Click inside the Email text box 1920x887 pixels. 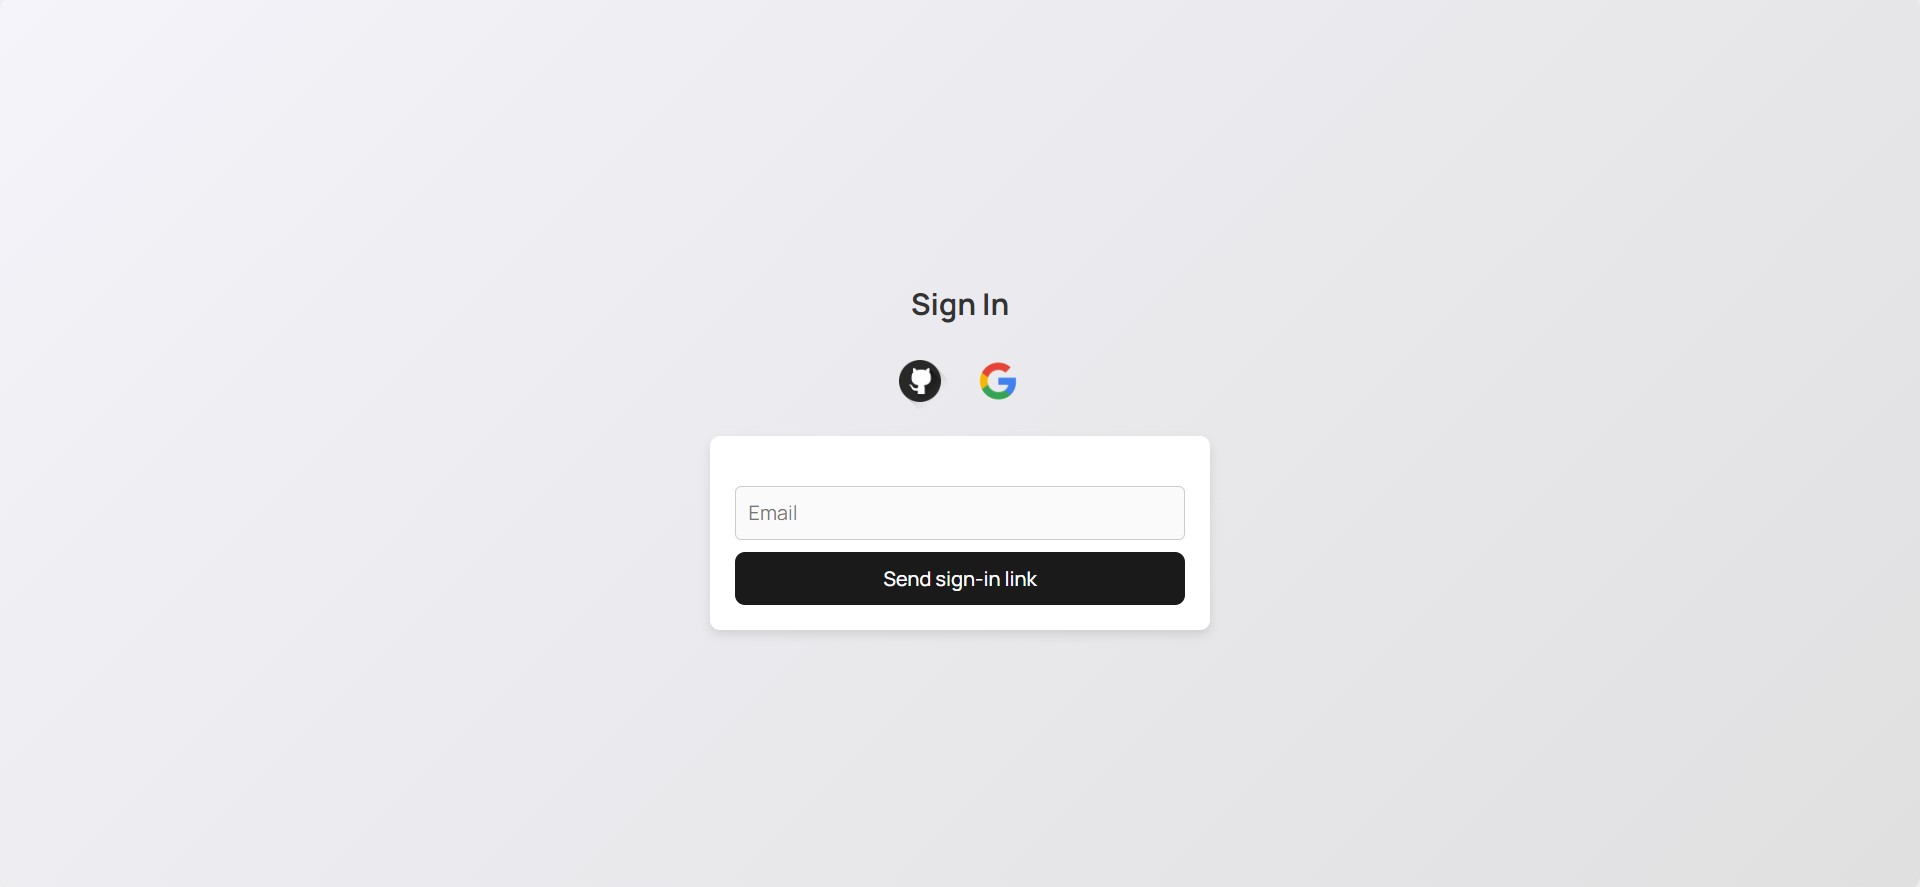[x=960, y=513]
